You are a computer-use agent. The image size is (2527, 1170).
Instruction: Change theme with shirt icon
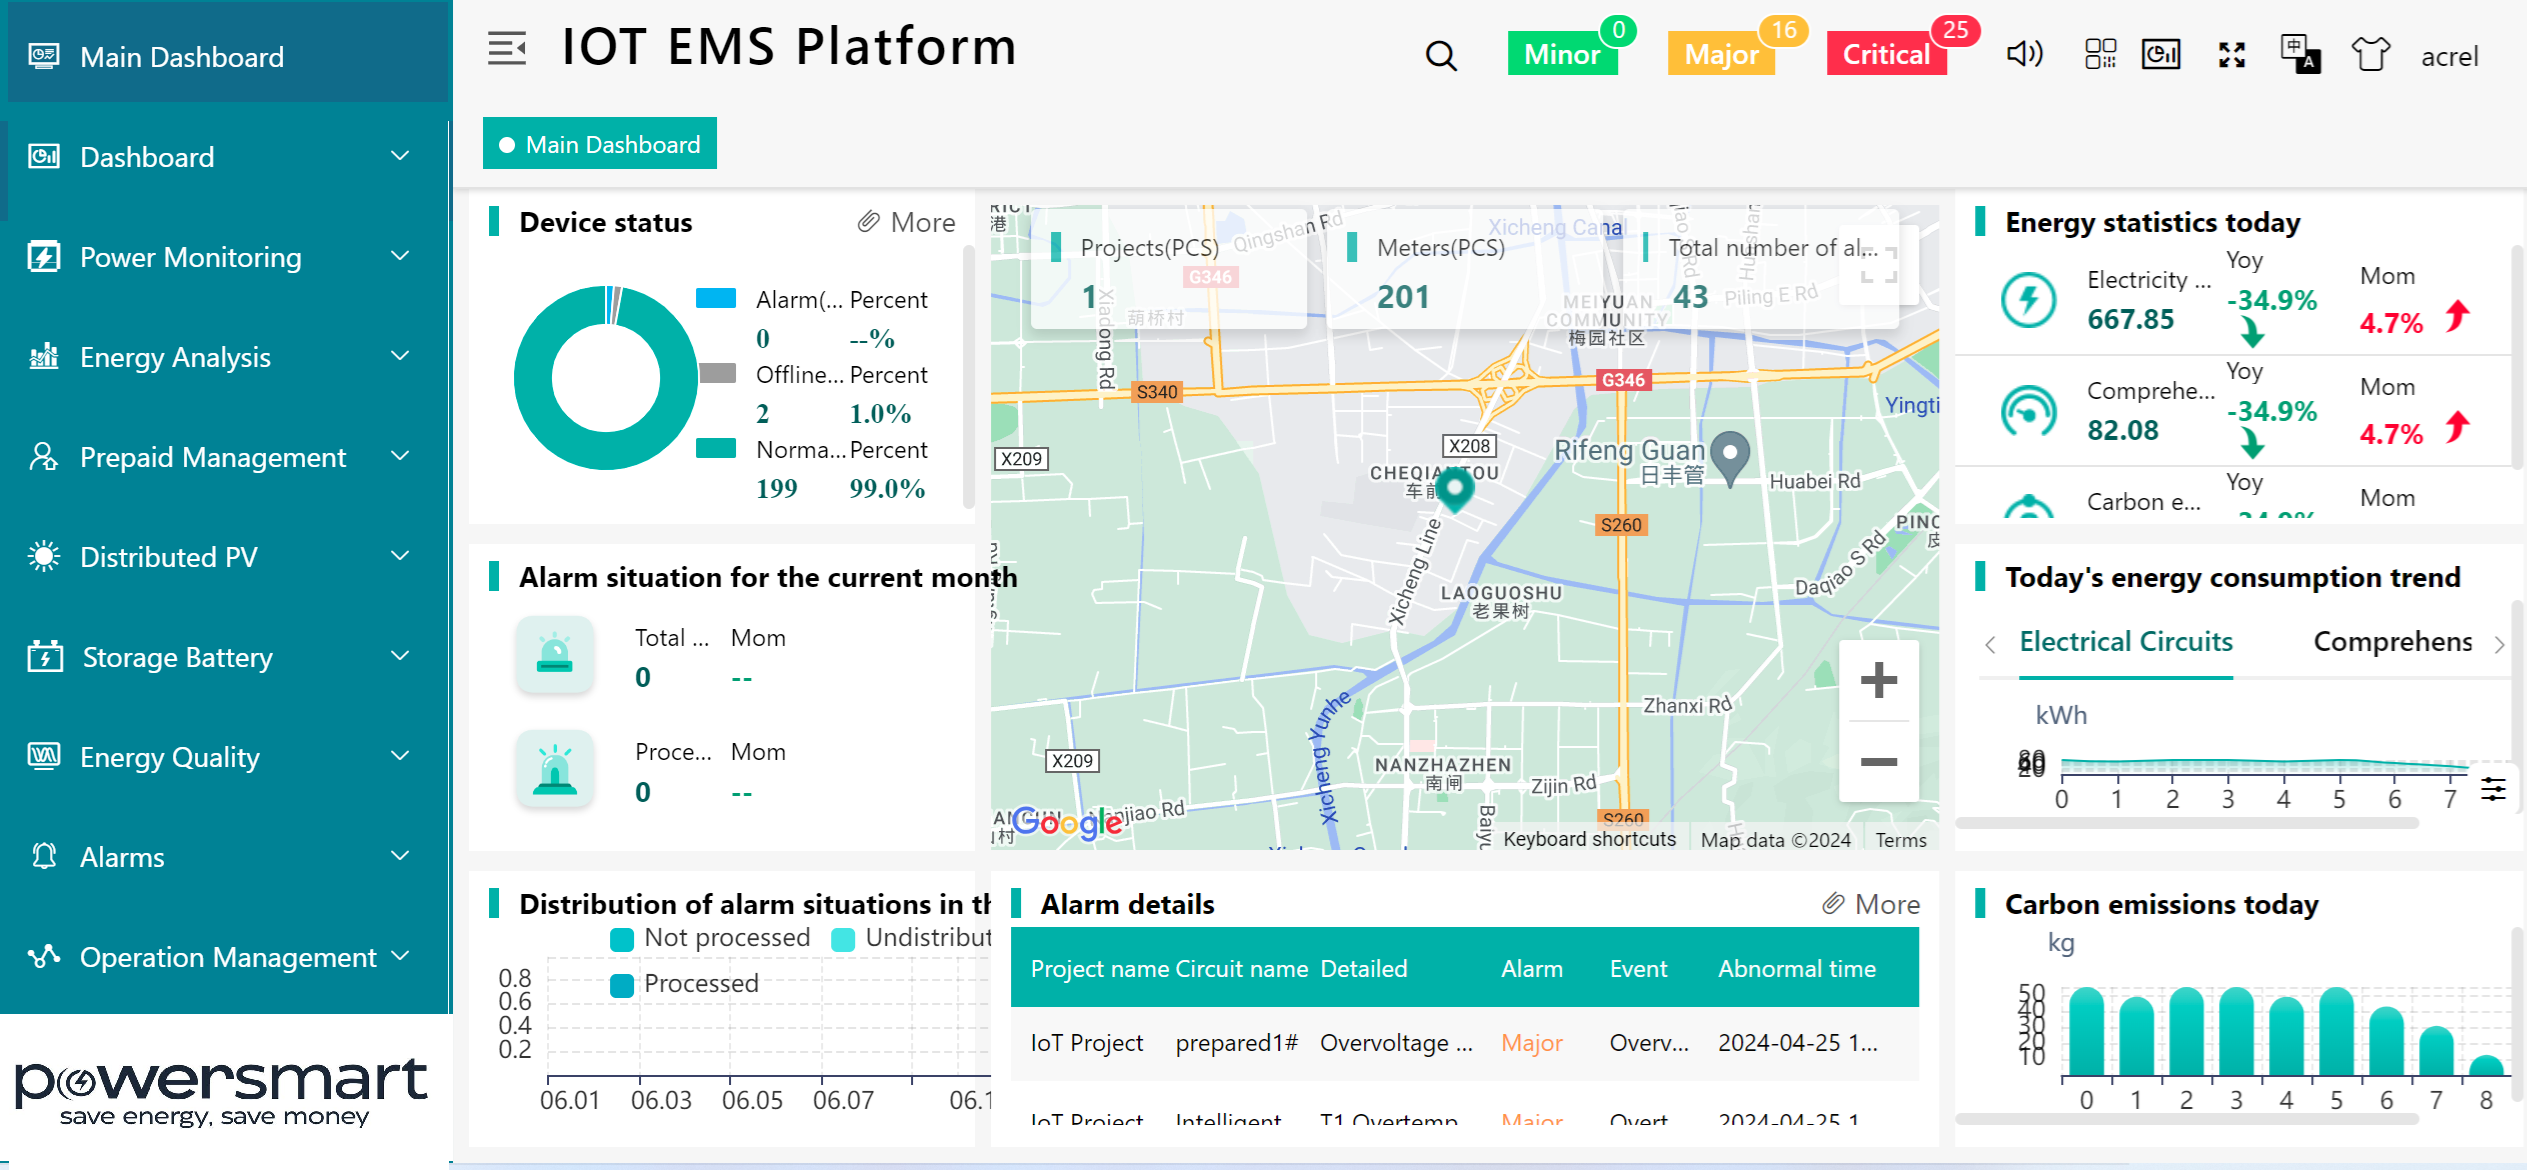[x=2370, y=54]
